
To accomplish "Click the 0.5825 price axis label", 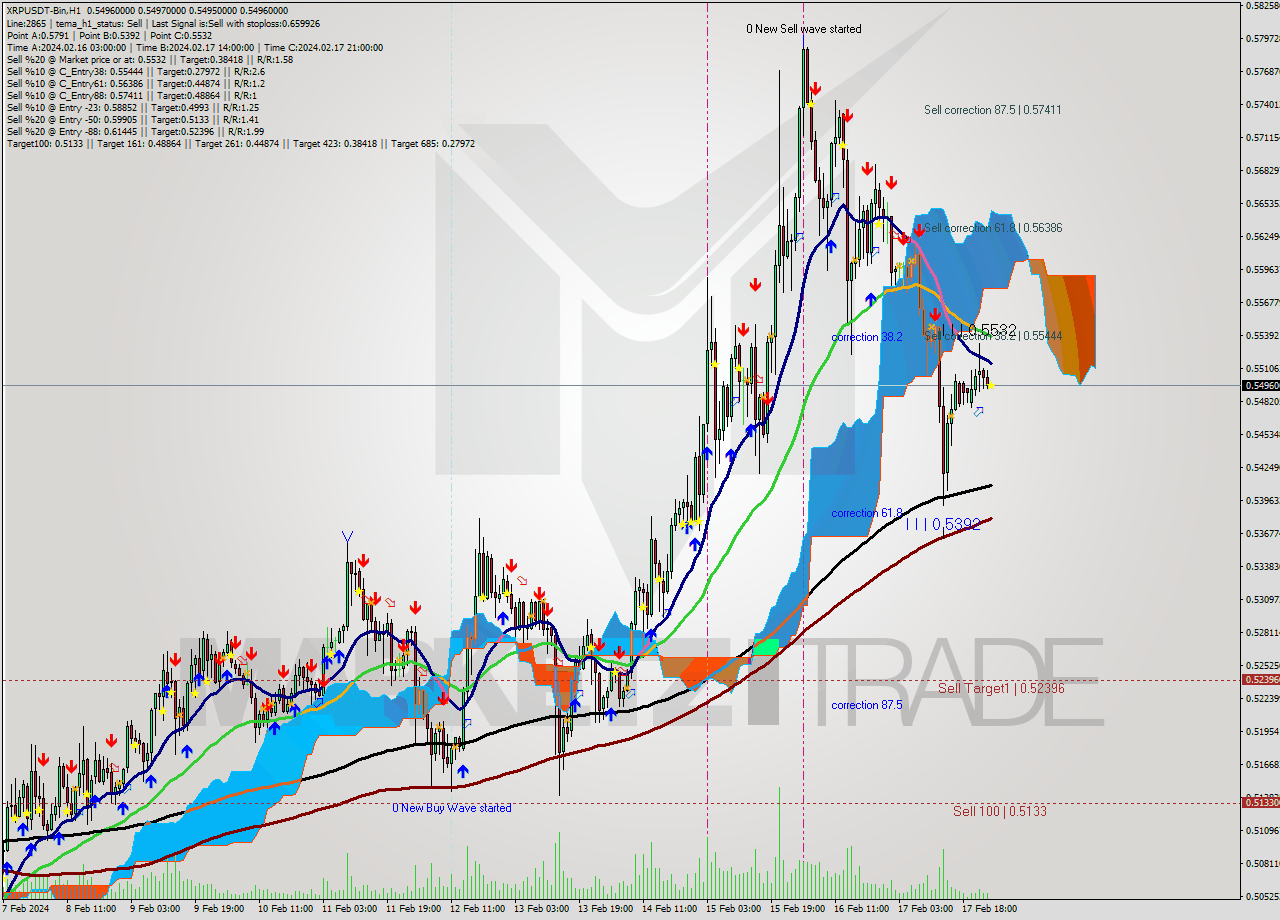I will pos(1261,6).
